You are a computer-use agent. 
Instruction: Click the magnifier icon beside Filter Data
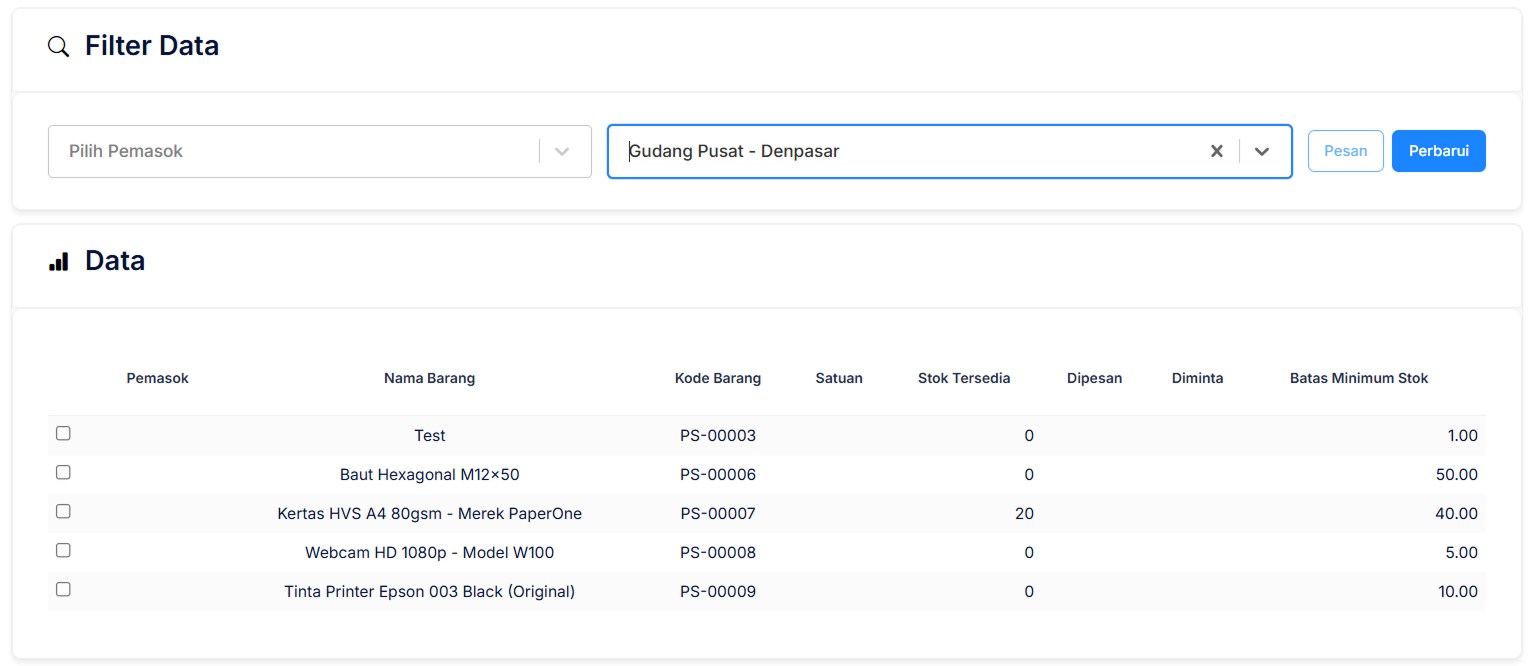pos(59,47)
